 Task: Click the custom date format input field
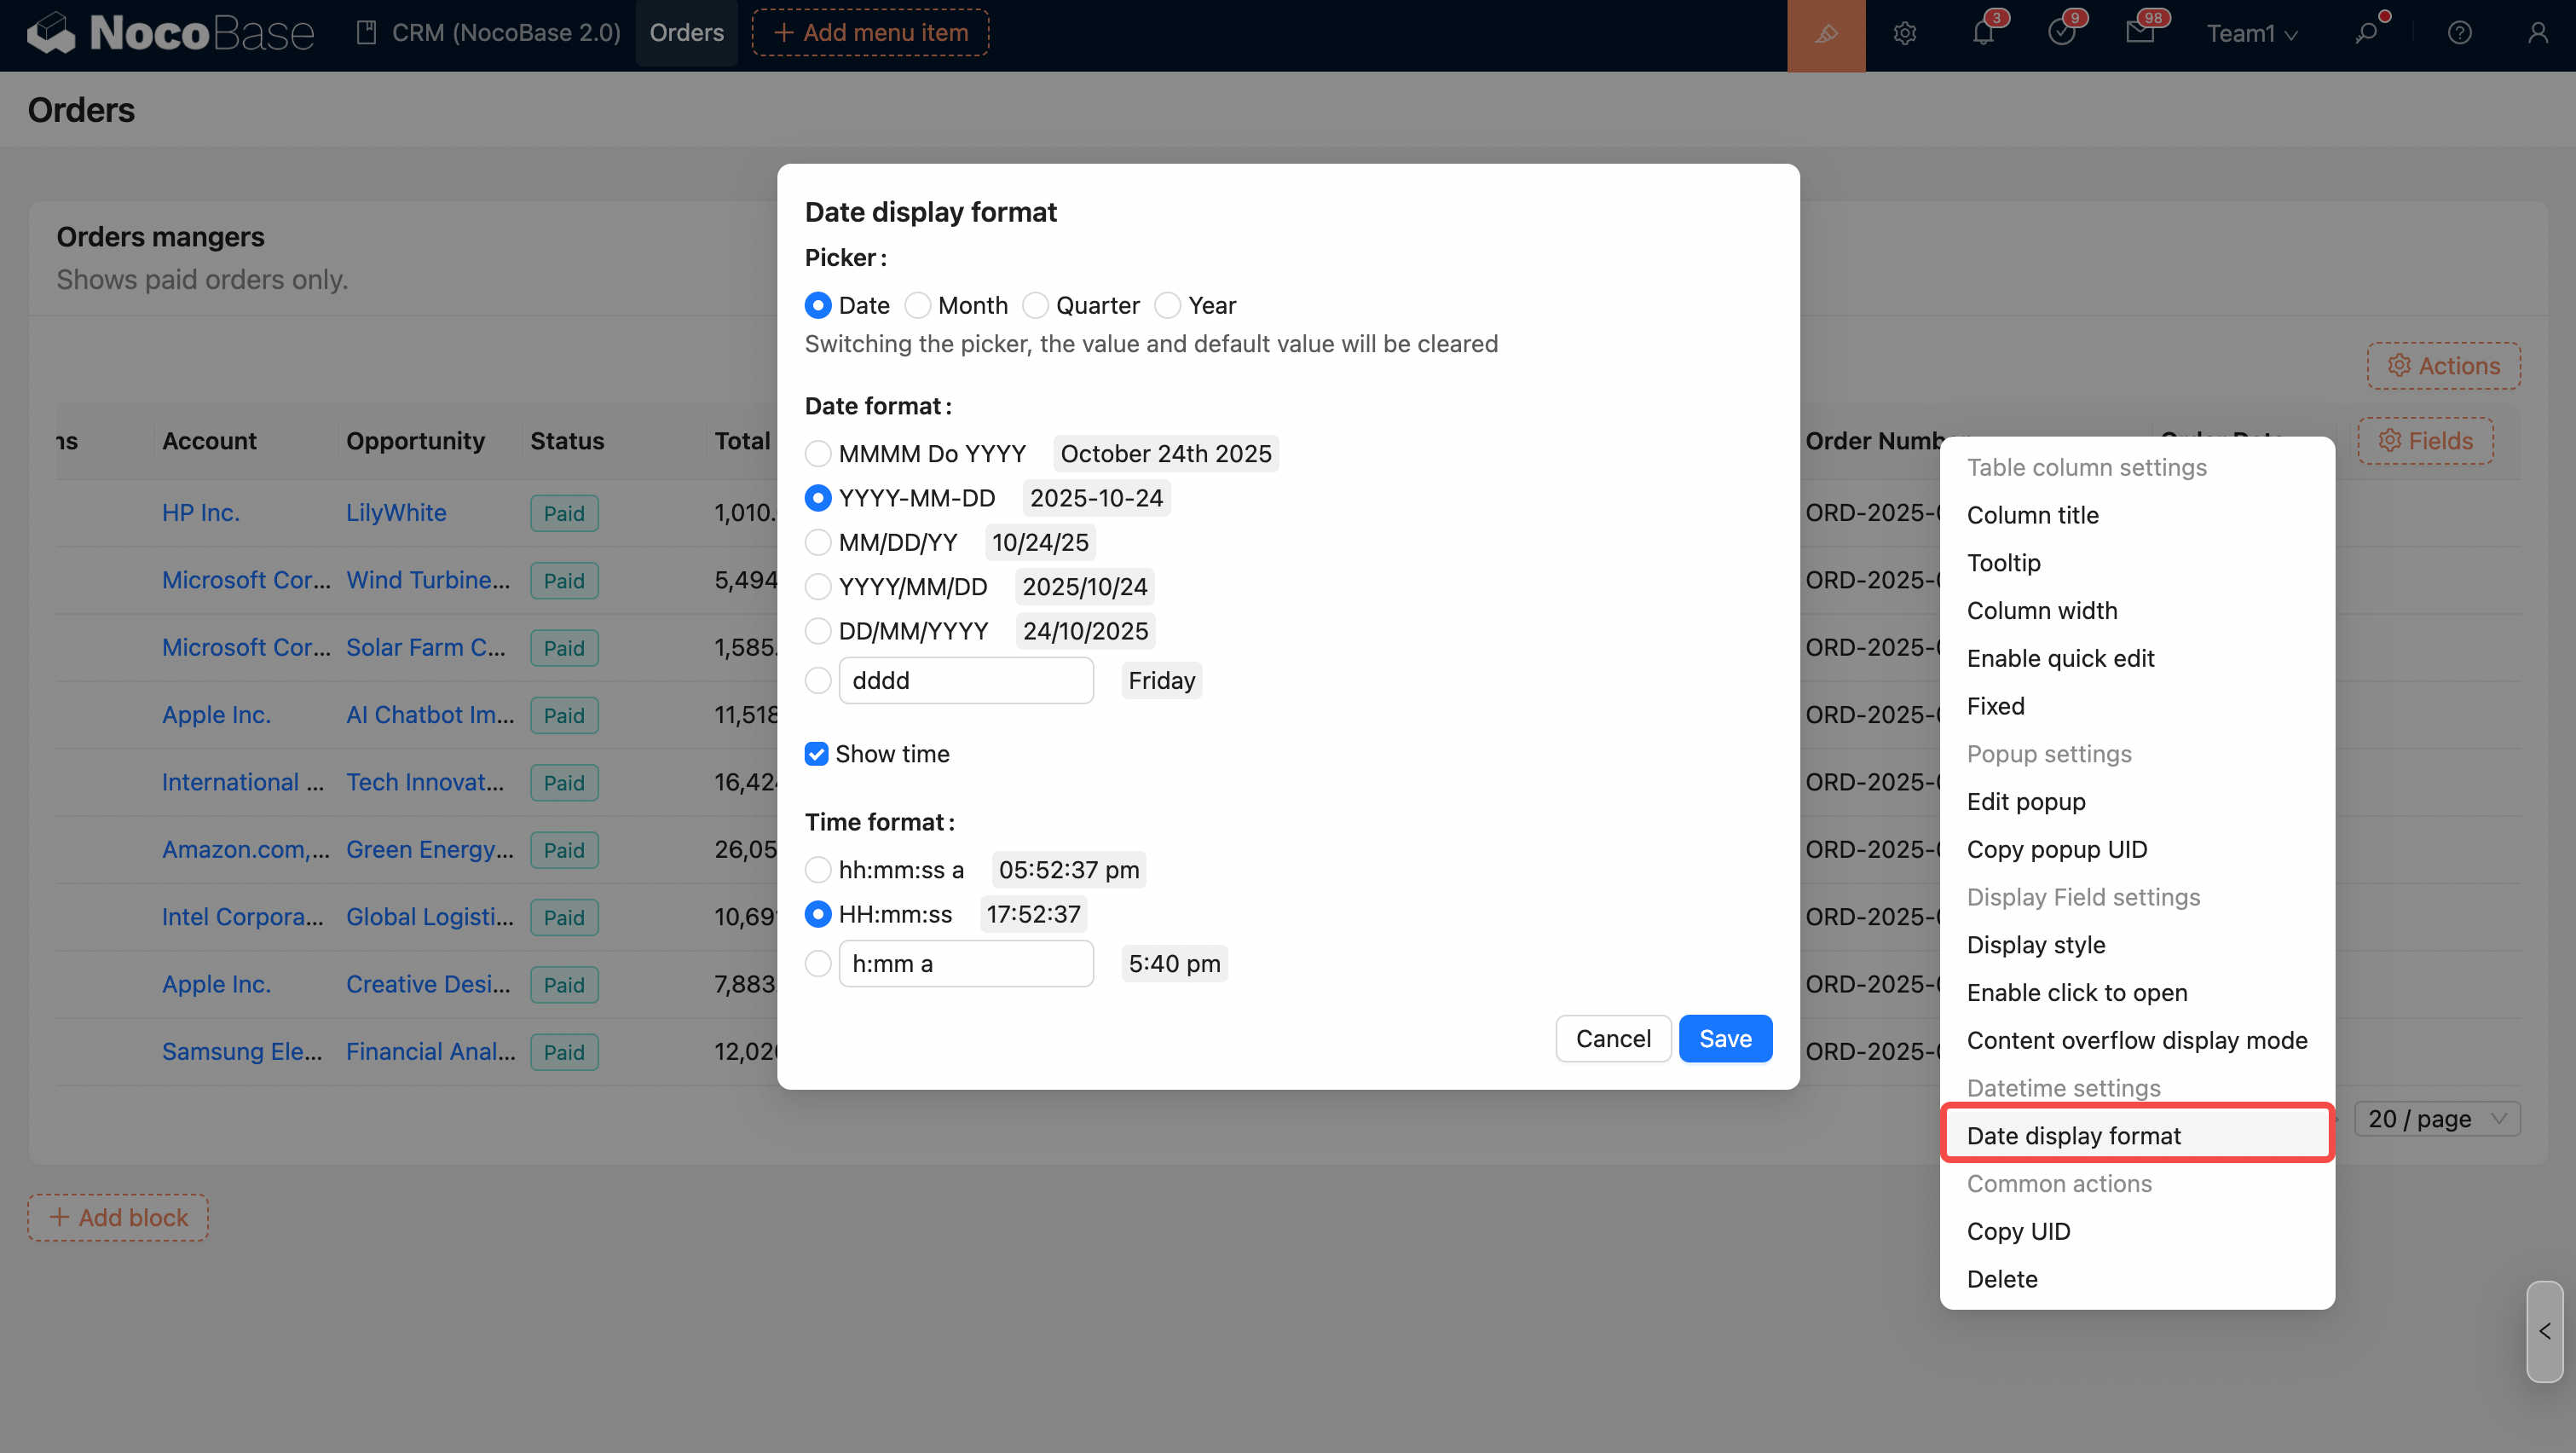tap(965, 681)
